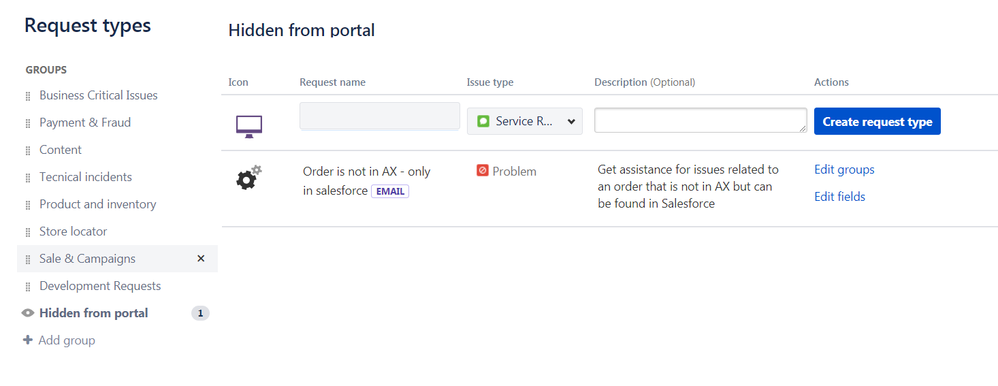Click the plus icon next to Add group
998x386 pixels.
(x=27, y=340)
